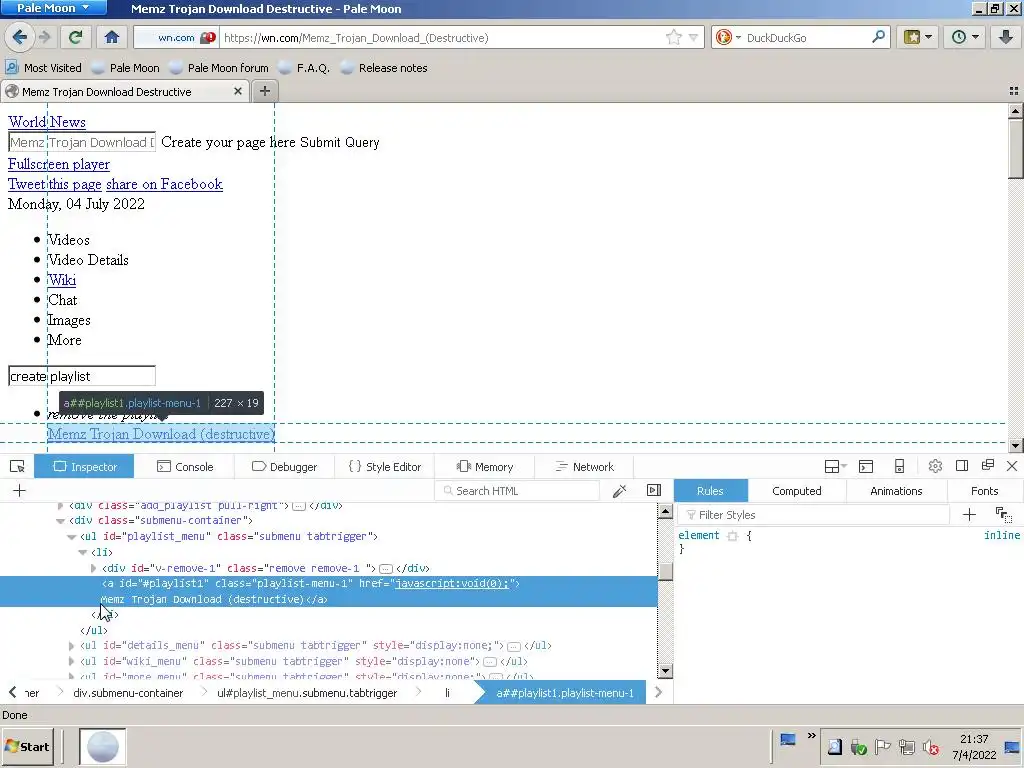Viewport: 1024px width, 768px height.
Task: Open the Wiki link in page list
Action: tap(62, 280)
